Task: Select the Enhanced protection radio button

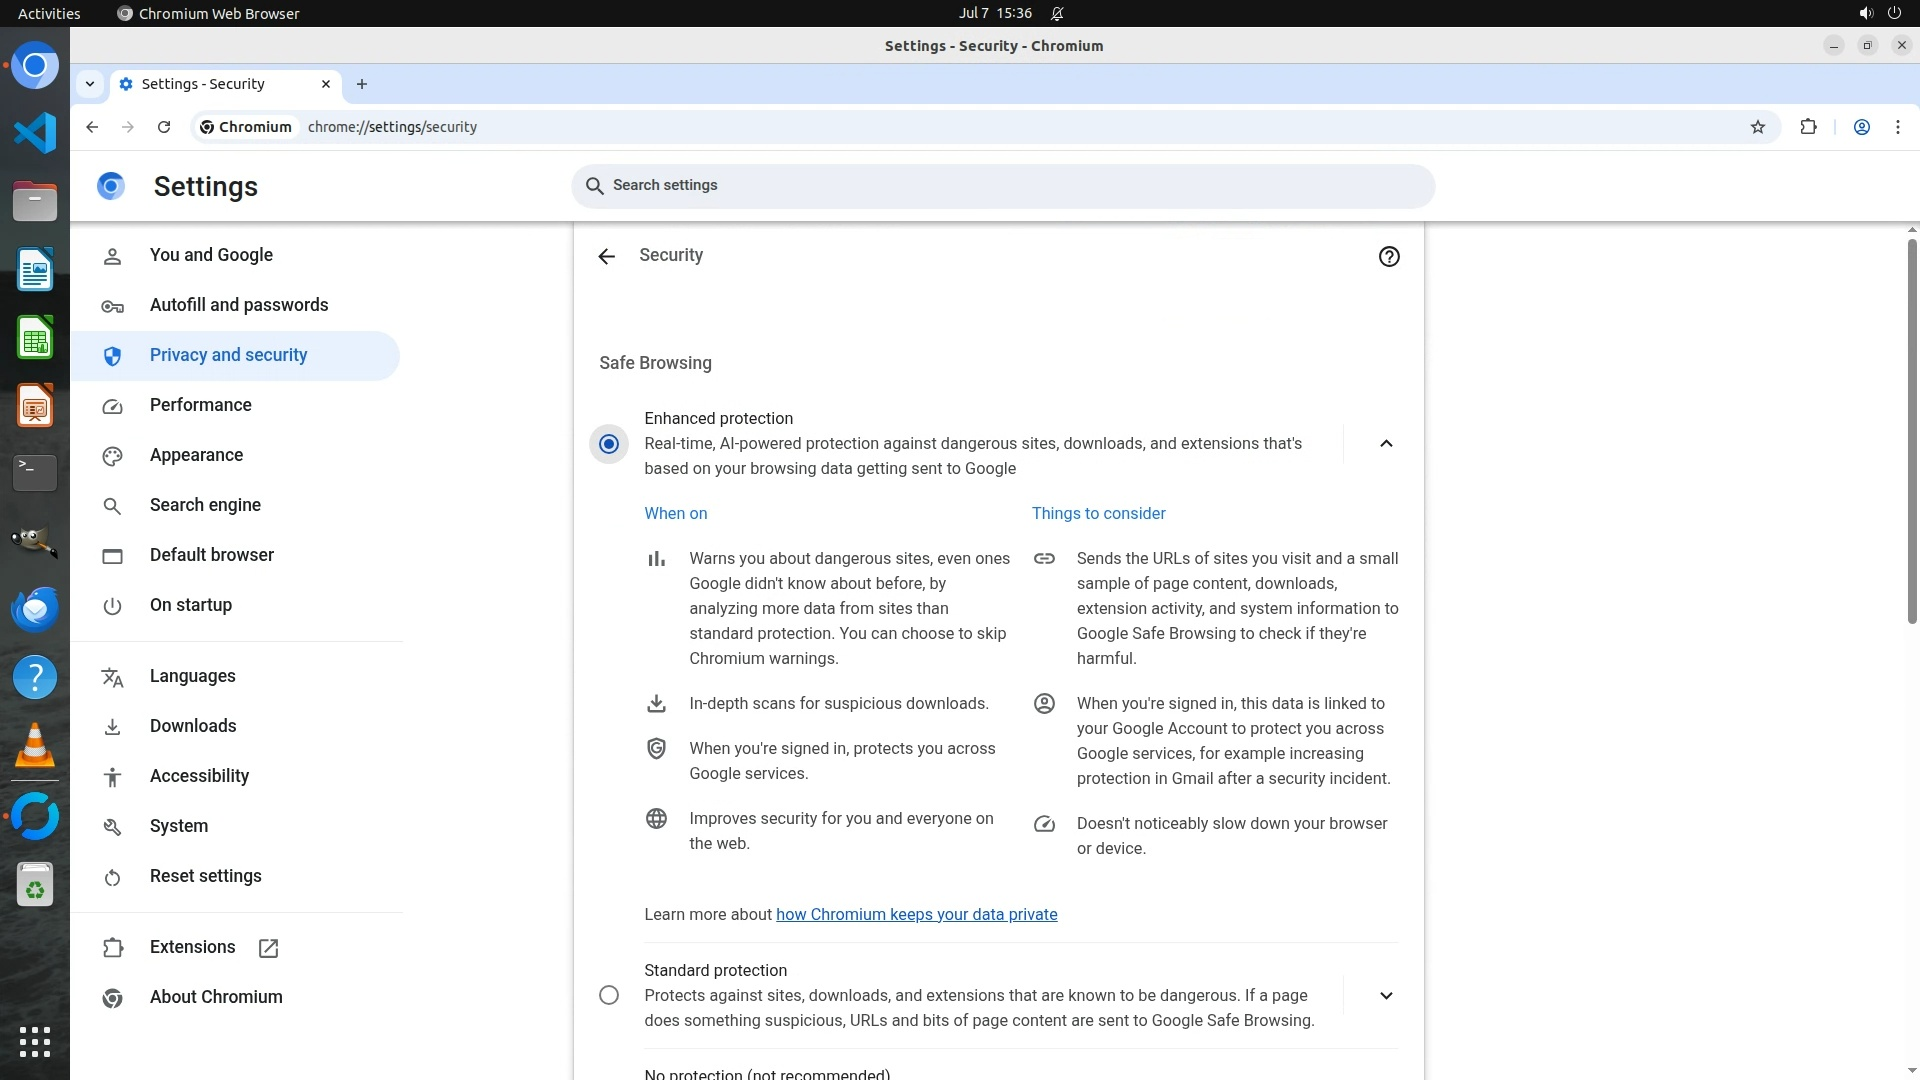Action: point(608,444)
